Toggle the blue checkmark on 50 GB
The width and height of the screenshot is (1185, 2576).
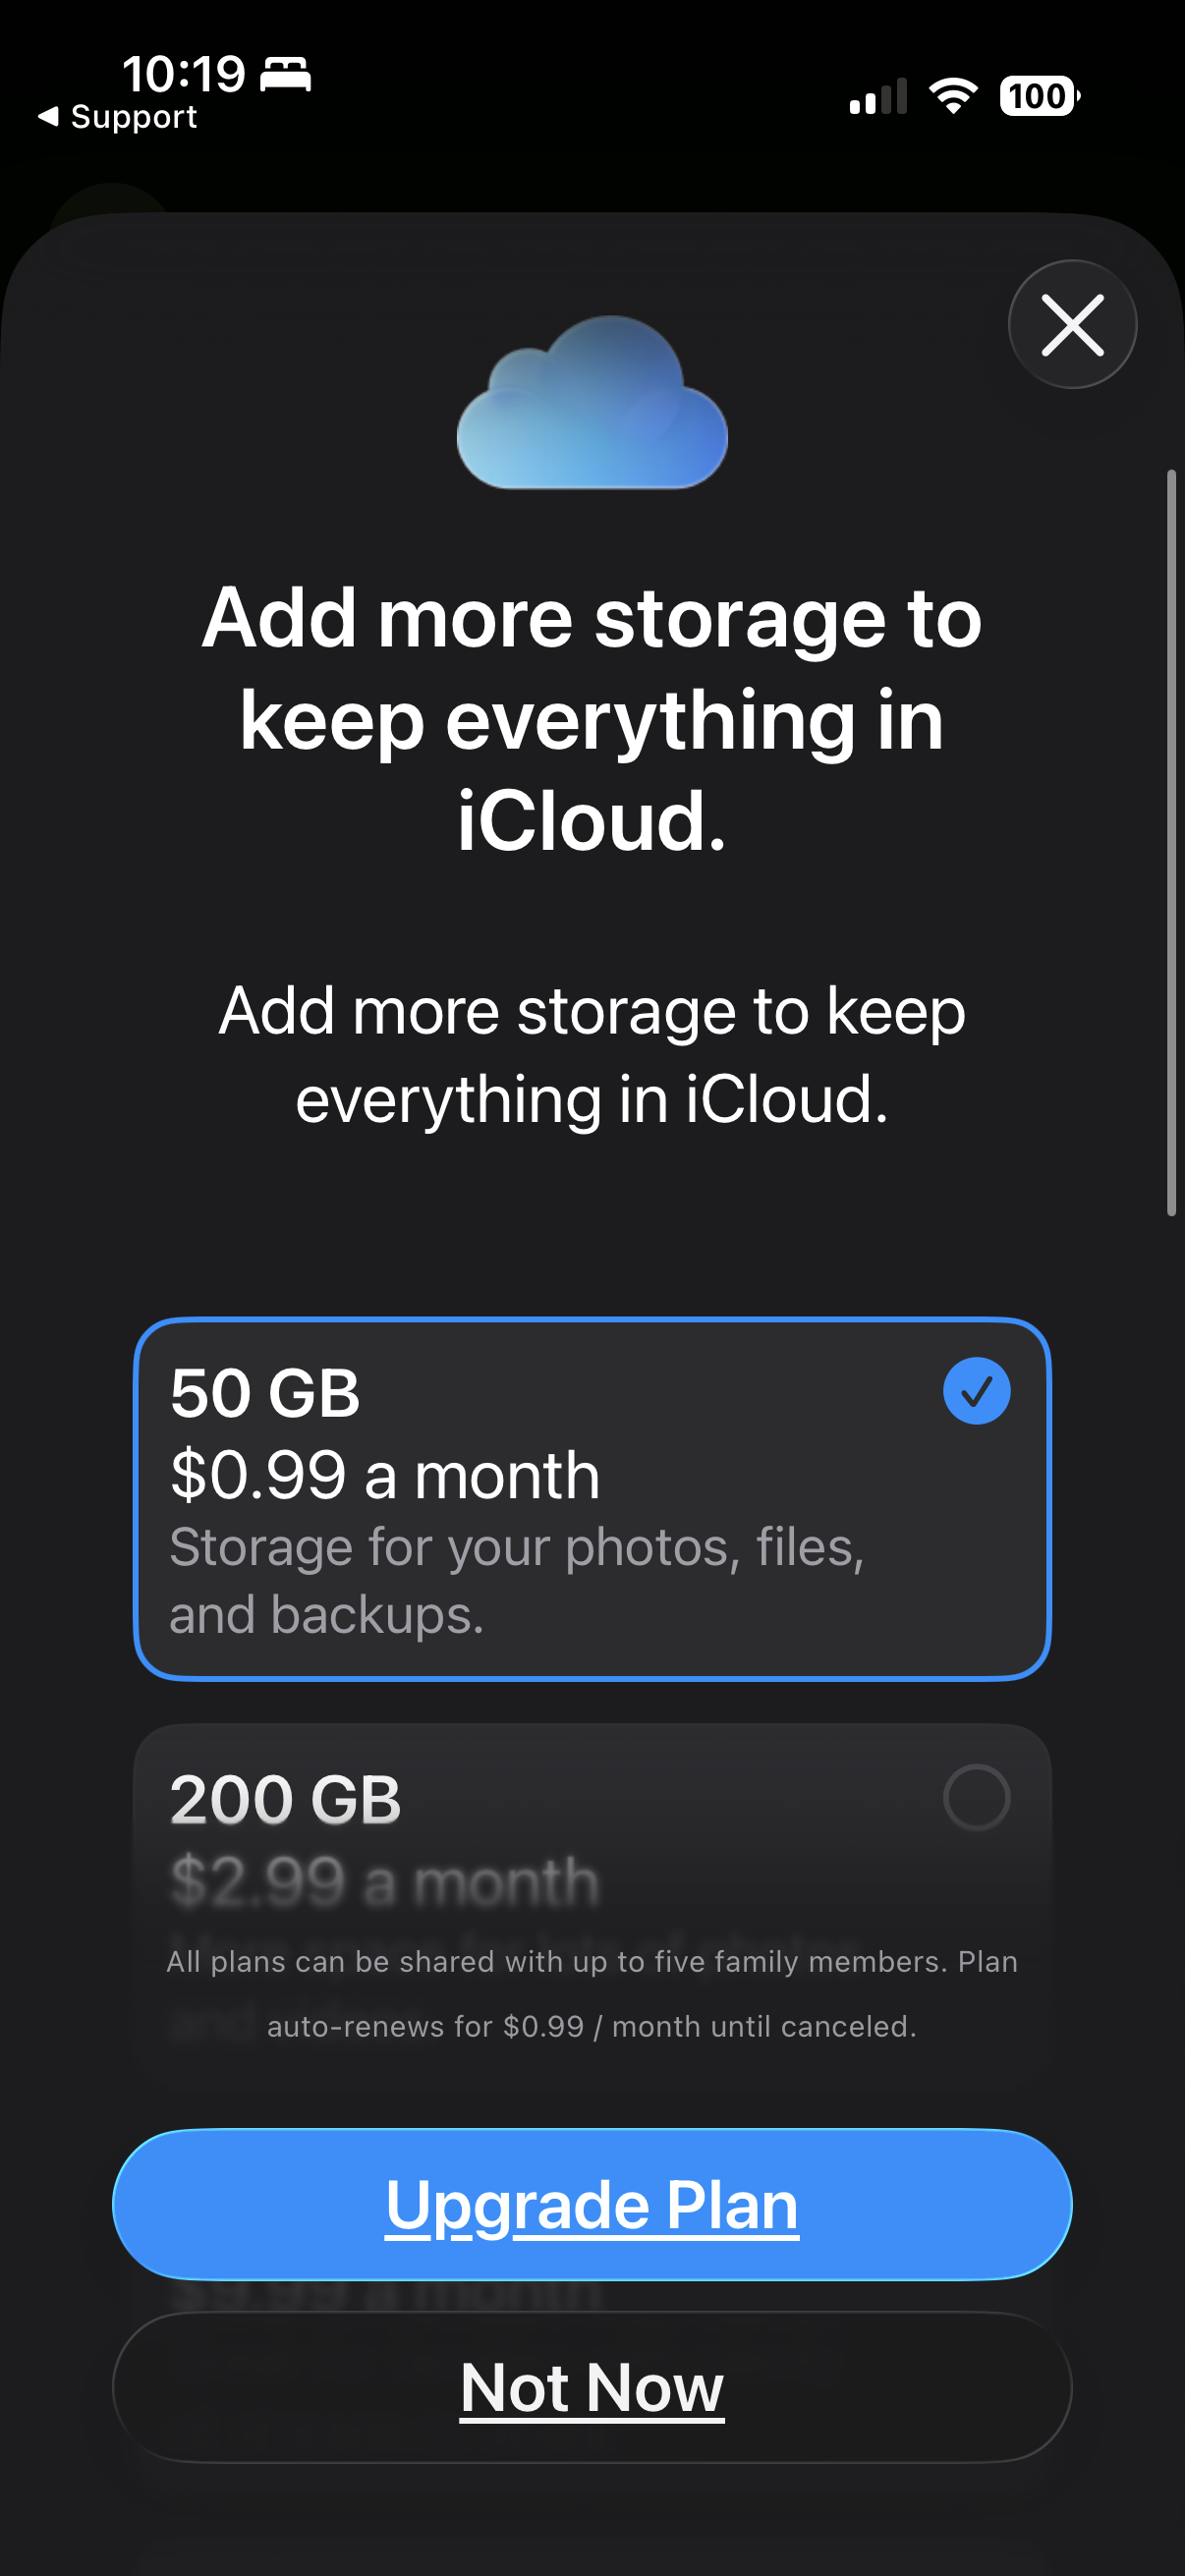pos(977,1391)
